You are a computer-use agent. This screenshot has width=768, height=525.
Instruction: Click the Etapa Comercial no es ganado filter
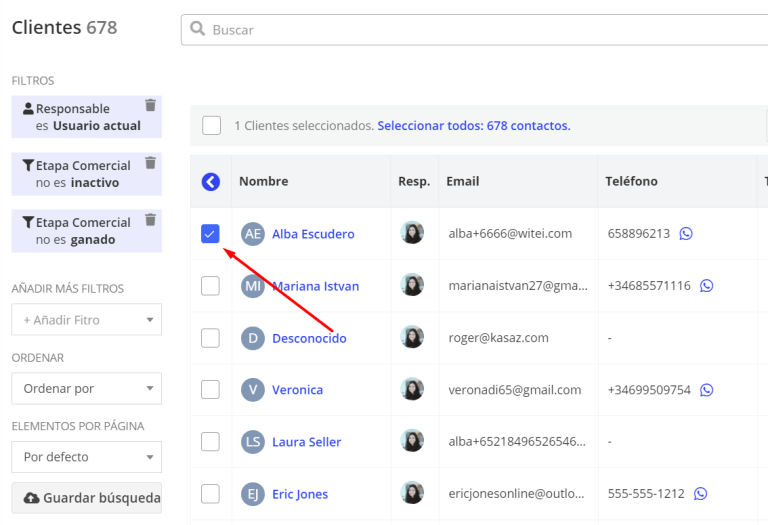point(87,231)
